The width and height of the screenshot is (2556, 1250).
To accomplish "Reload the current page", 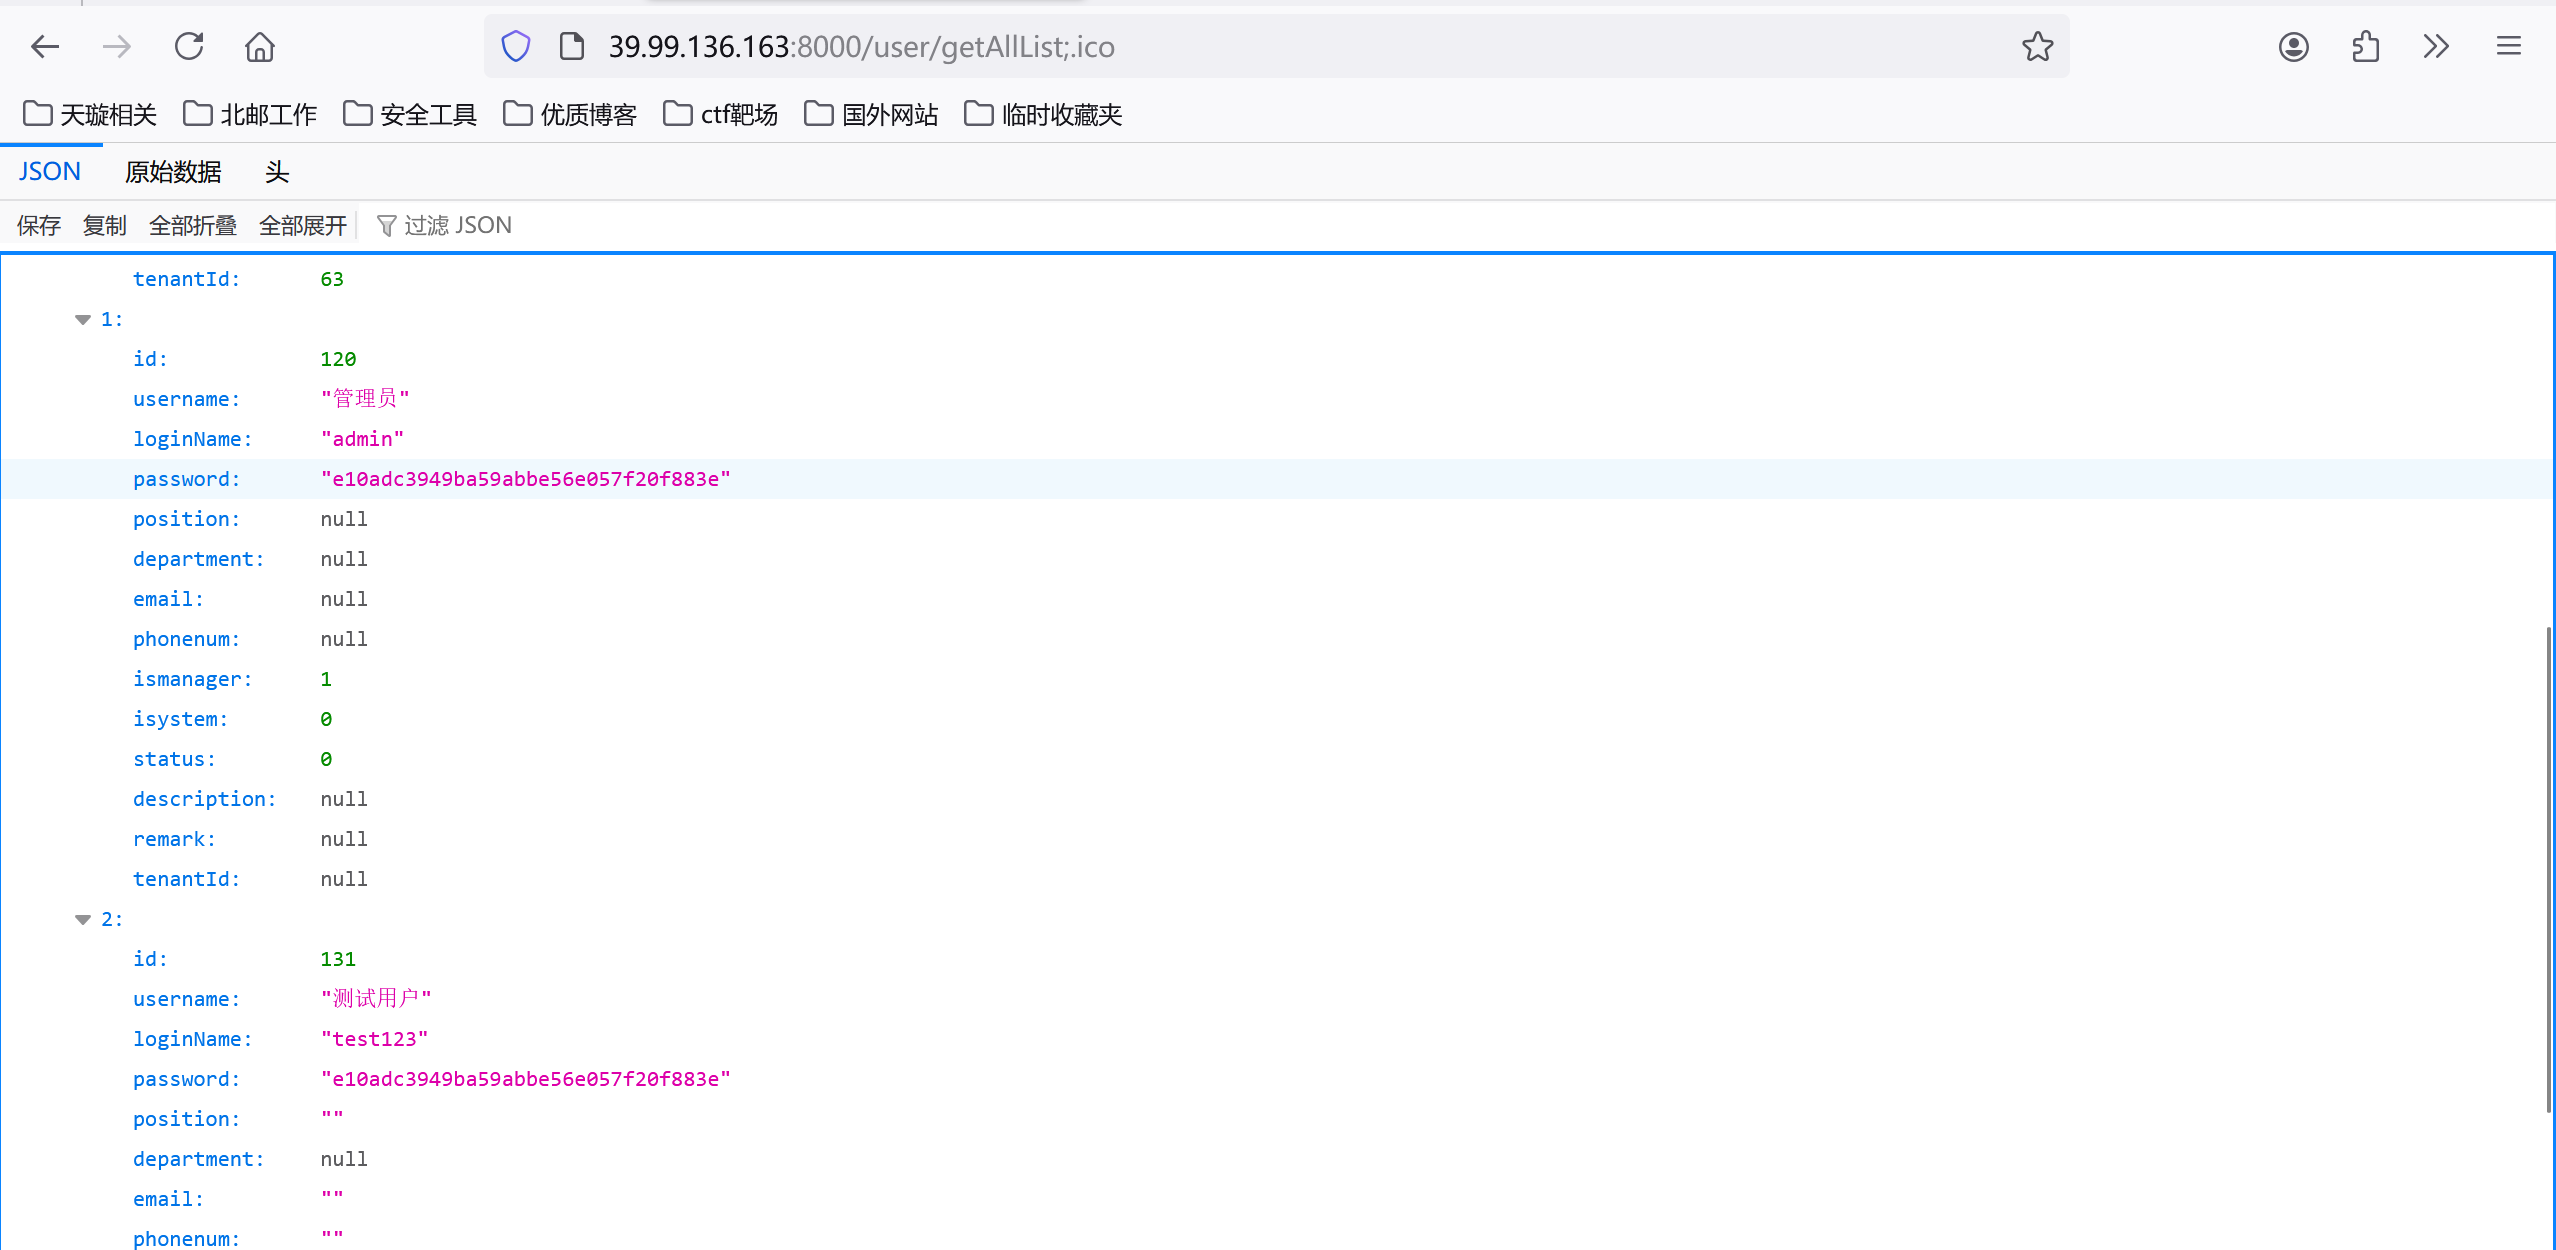I will tap(189, 46).
